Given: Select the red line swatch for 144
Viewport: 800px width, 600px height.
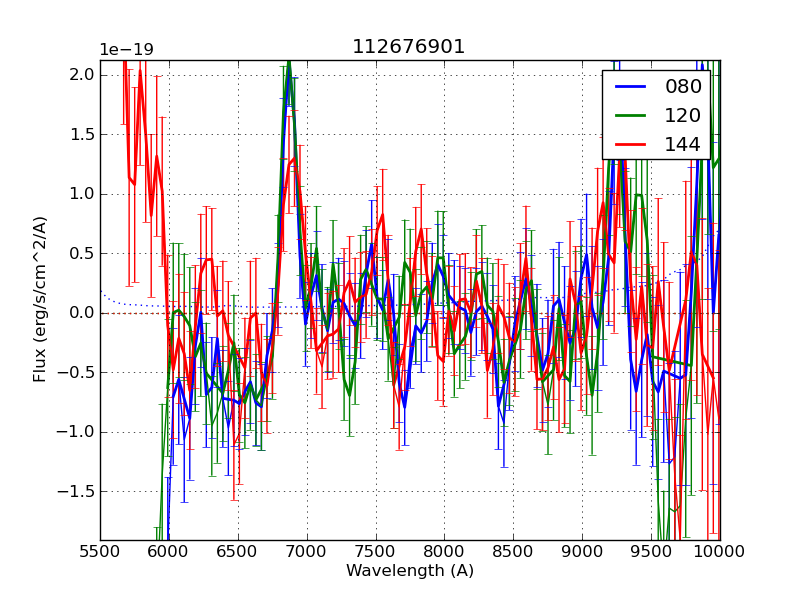Looking at the screenshot, I should click(x=629, y=145).
